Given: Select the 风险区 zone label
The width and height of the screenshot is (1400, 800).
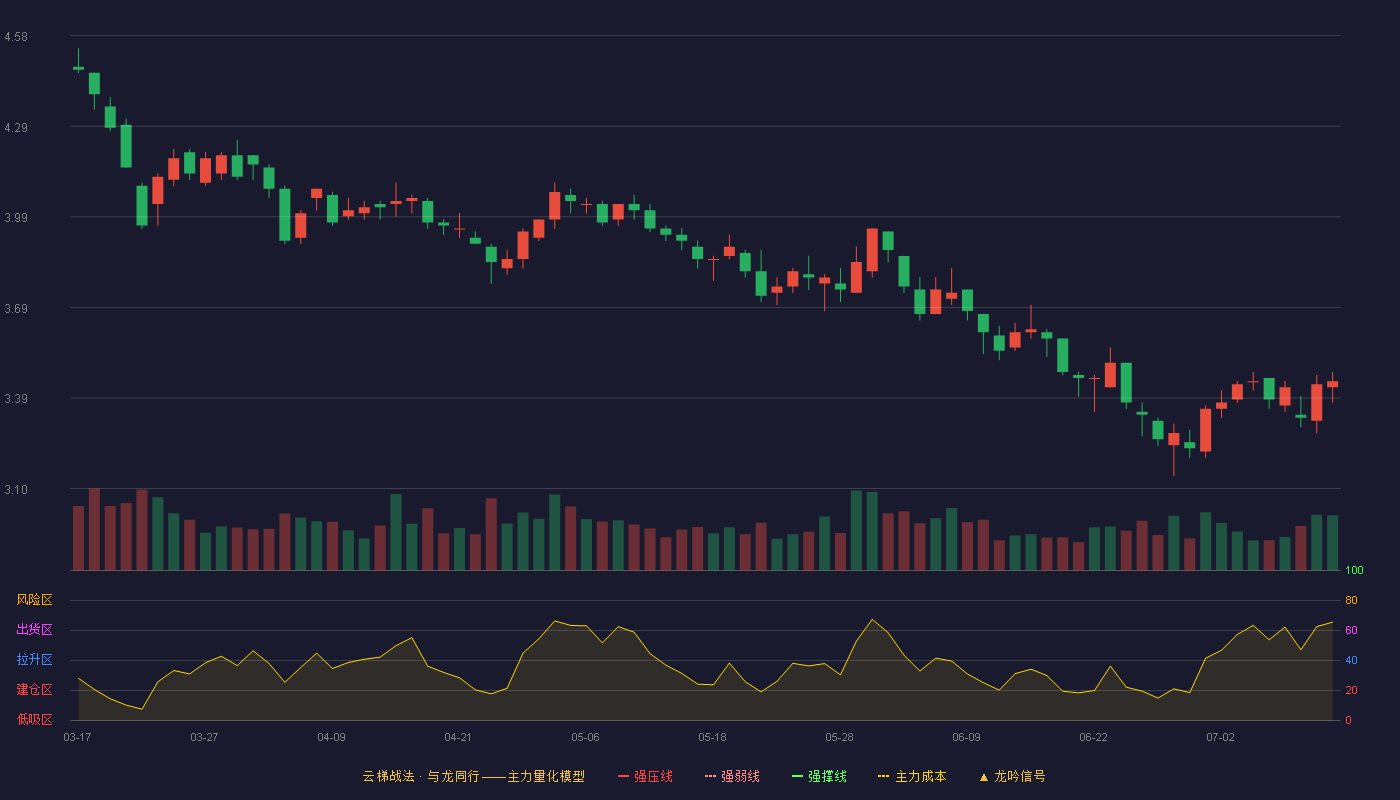Looking at the screenshot, I should pos(34,600).
